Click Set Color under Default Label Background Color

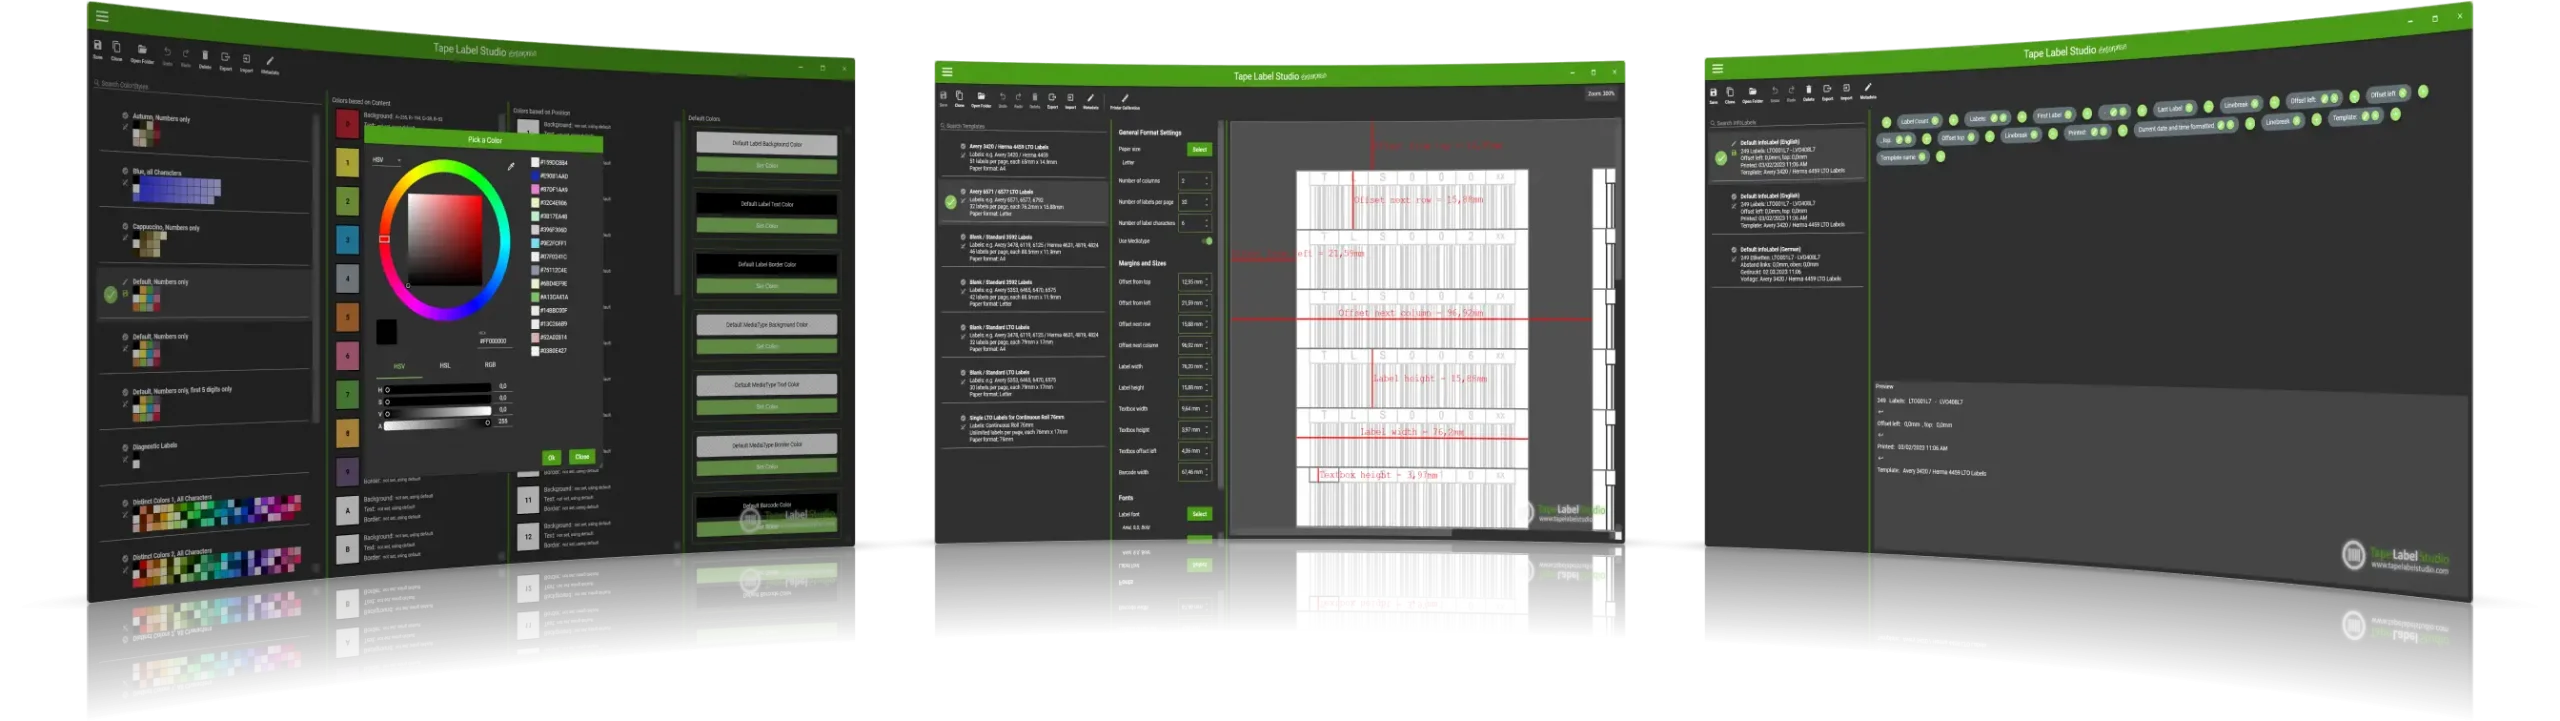click(767, 166)
